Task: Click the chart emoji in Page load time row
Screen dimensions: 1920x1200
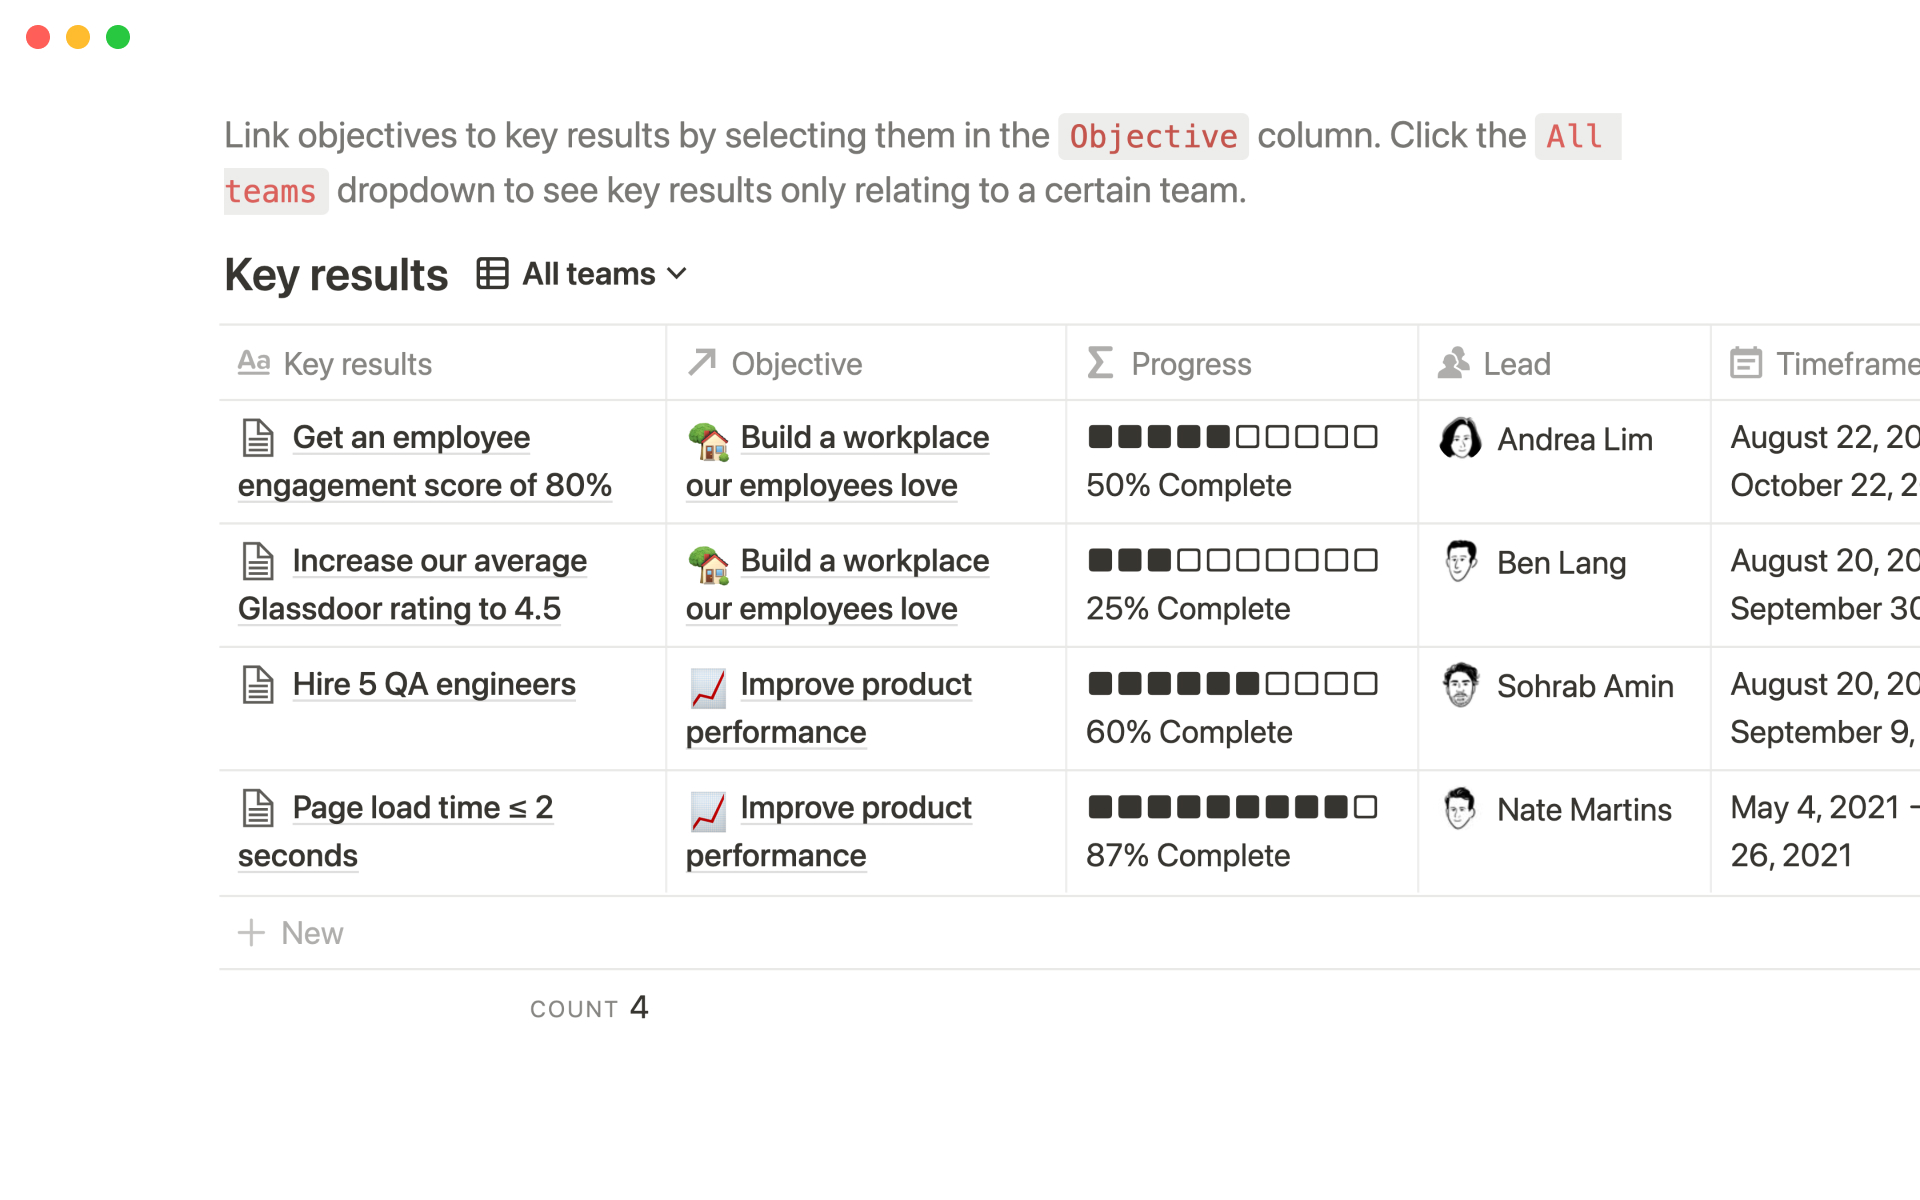Action: (708, 810)
